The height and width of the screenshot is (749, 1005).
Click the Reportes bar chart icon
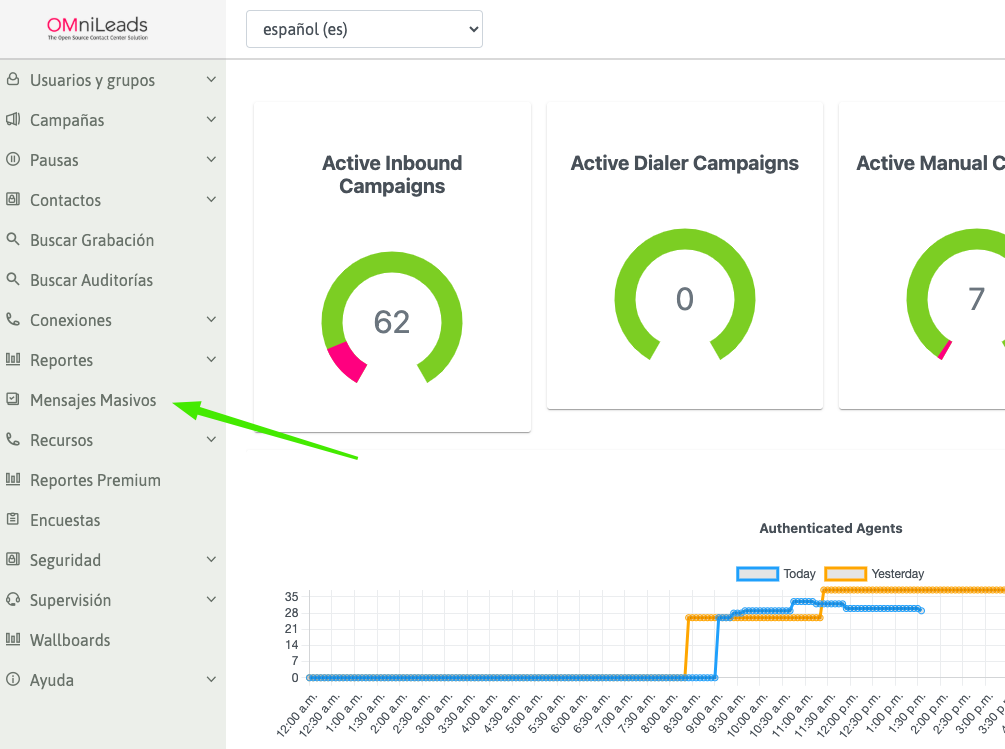[x=12, y=360]
